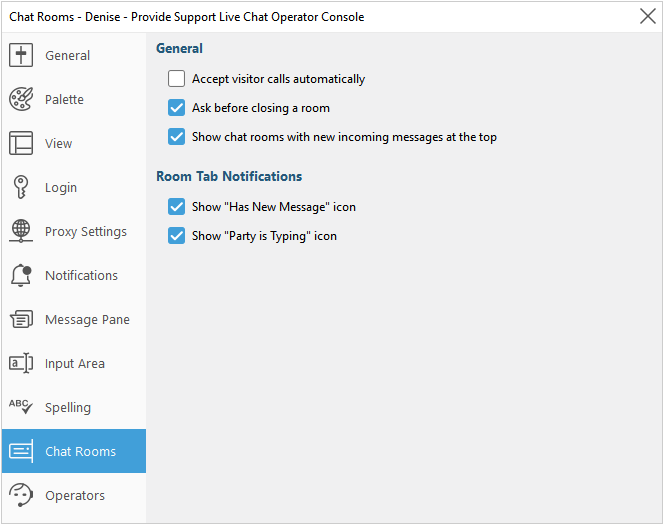The image size is (664, 525).
Task: Click the "Accept visitor calls automatically" label text
Action: click(x=278, y=79)
